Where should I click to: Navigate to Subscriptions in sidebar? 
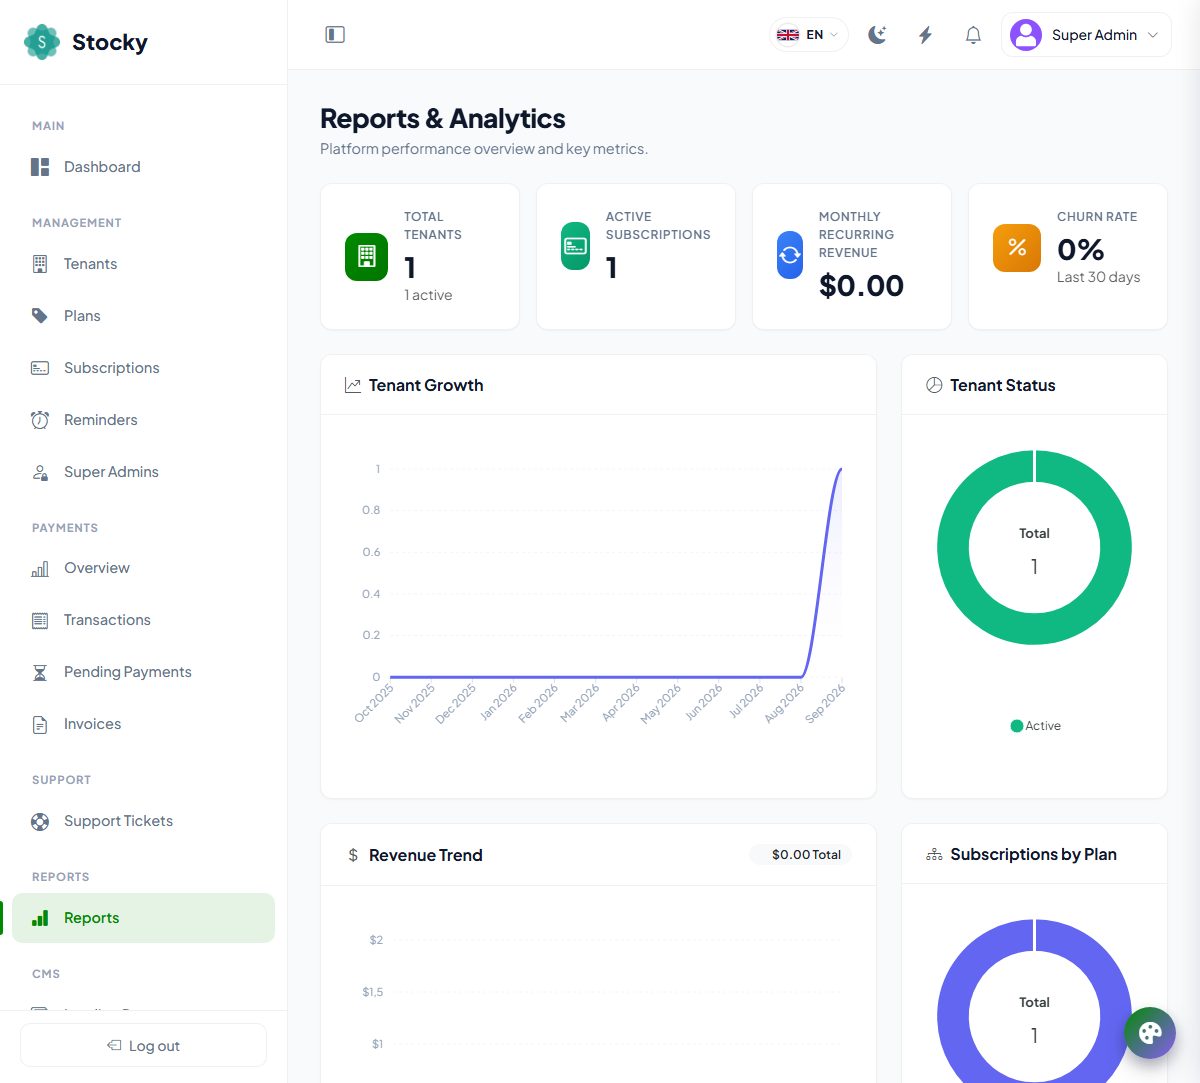click(144, 368)
